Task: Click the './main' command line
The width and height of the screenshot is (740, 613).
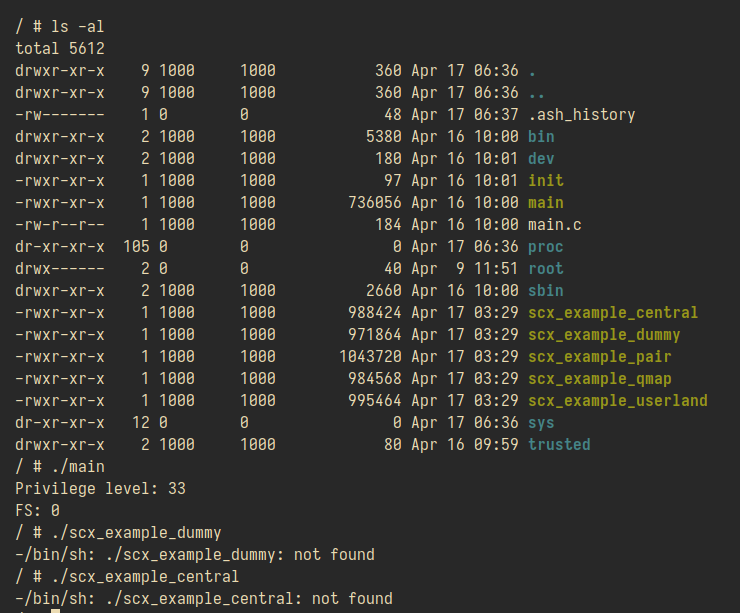Action: coord(60,467)
